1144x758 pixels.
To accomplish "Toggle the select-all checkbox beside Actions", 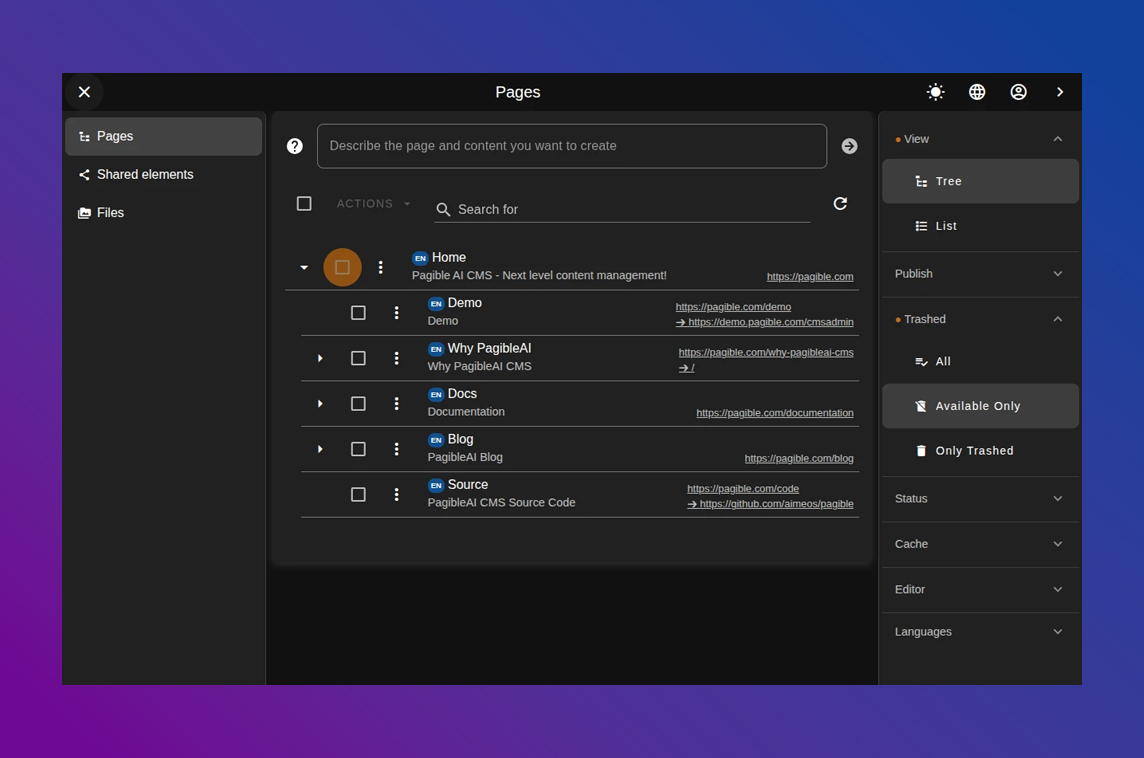I will coord(304,204).
